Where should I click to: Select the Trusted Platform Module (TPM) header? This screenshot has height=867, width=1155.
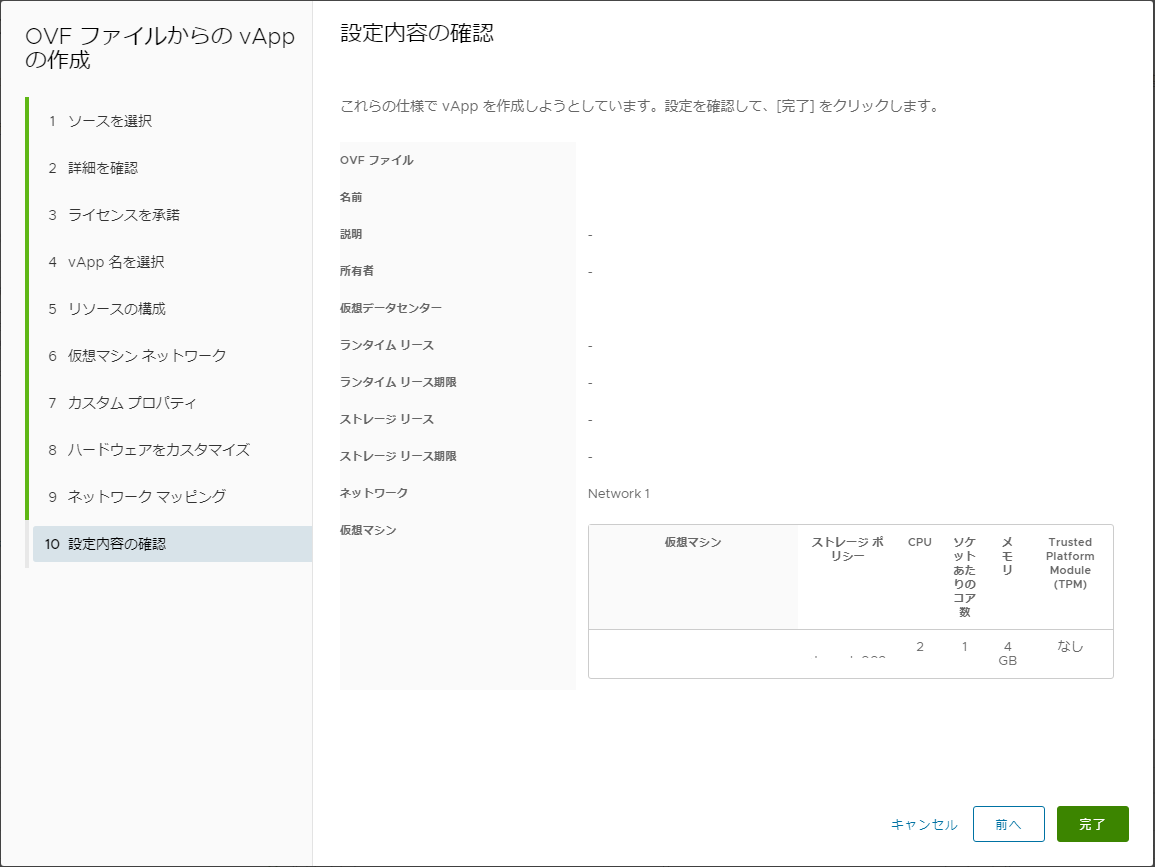1070,563
